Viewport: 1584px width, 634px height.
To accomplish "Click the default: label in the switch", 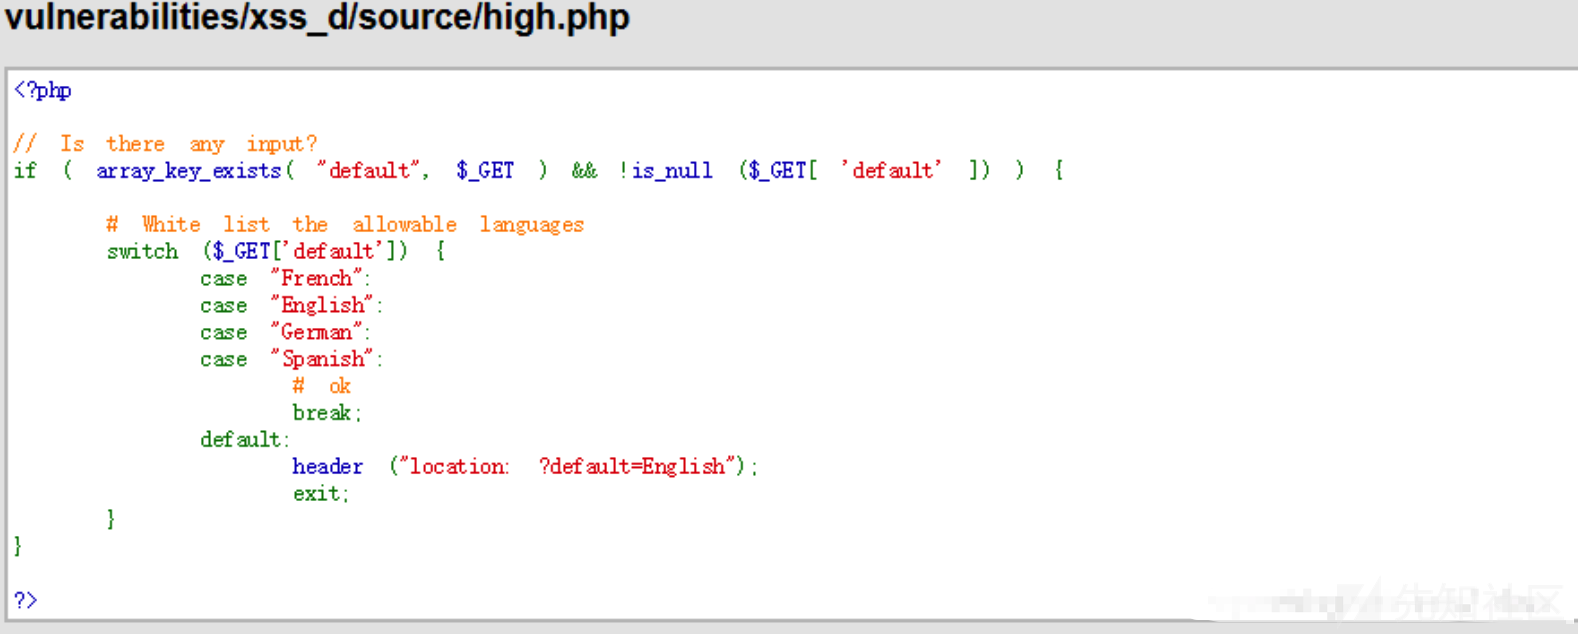I will pyautogui.click(x=245, y=440).
